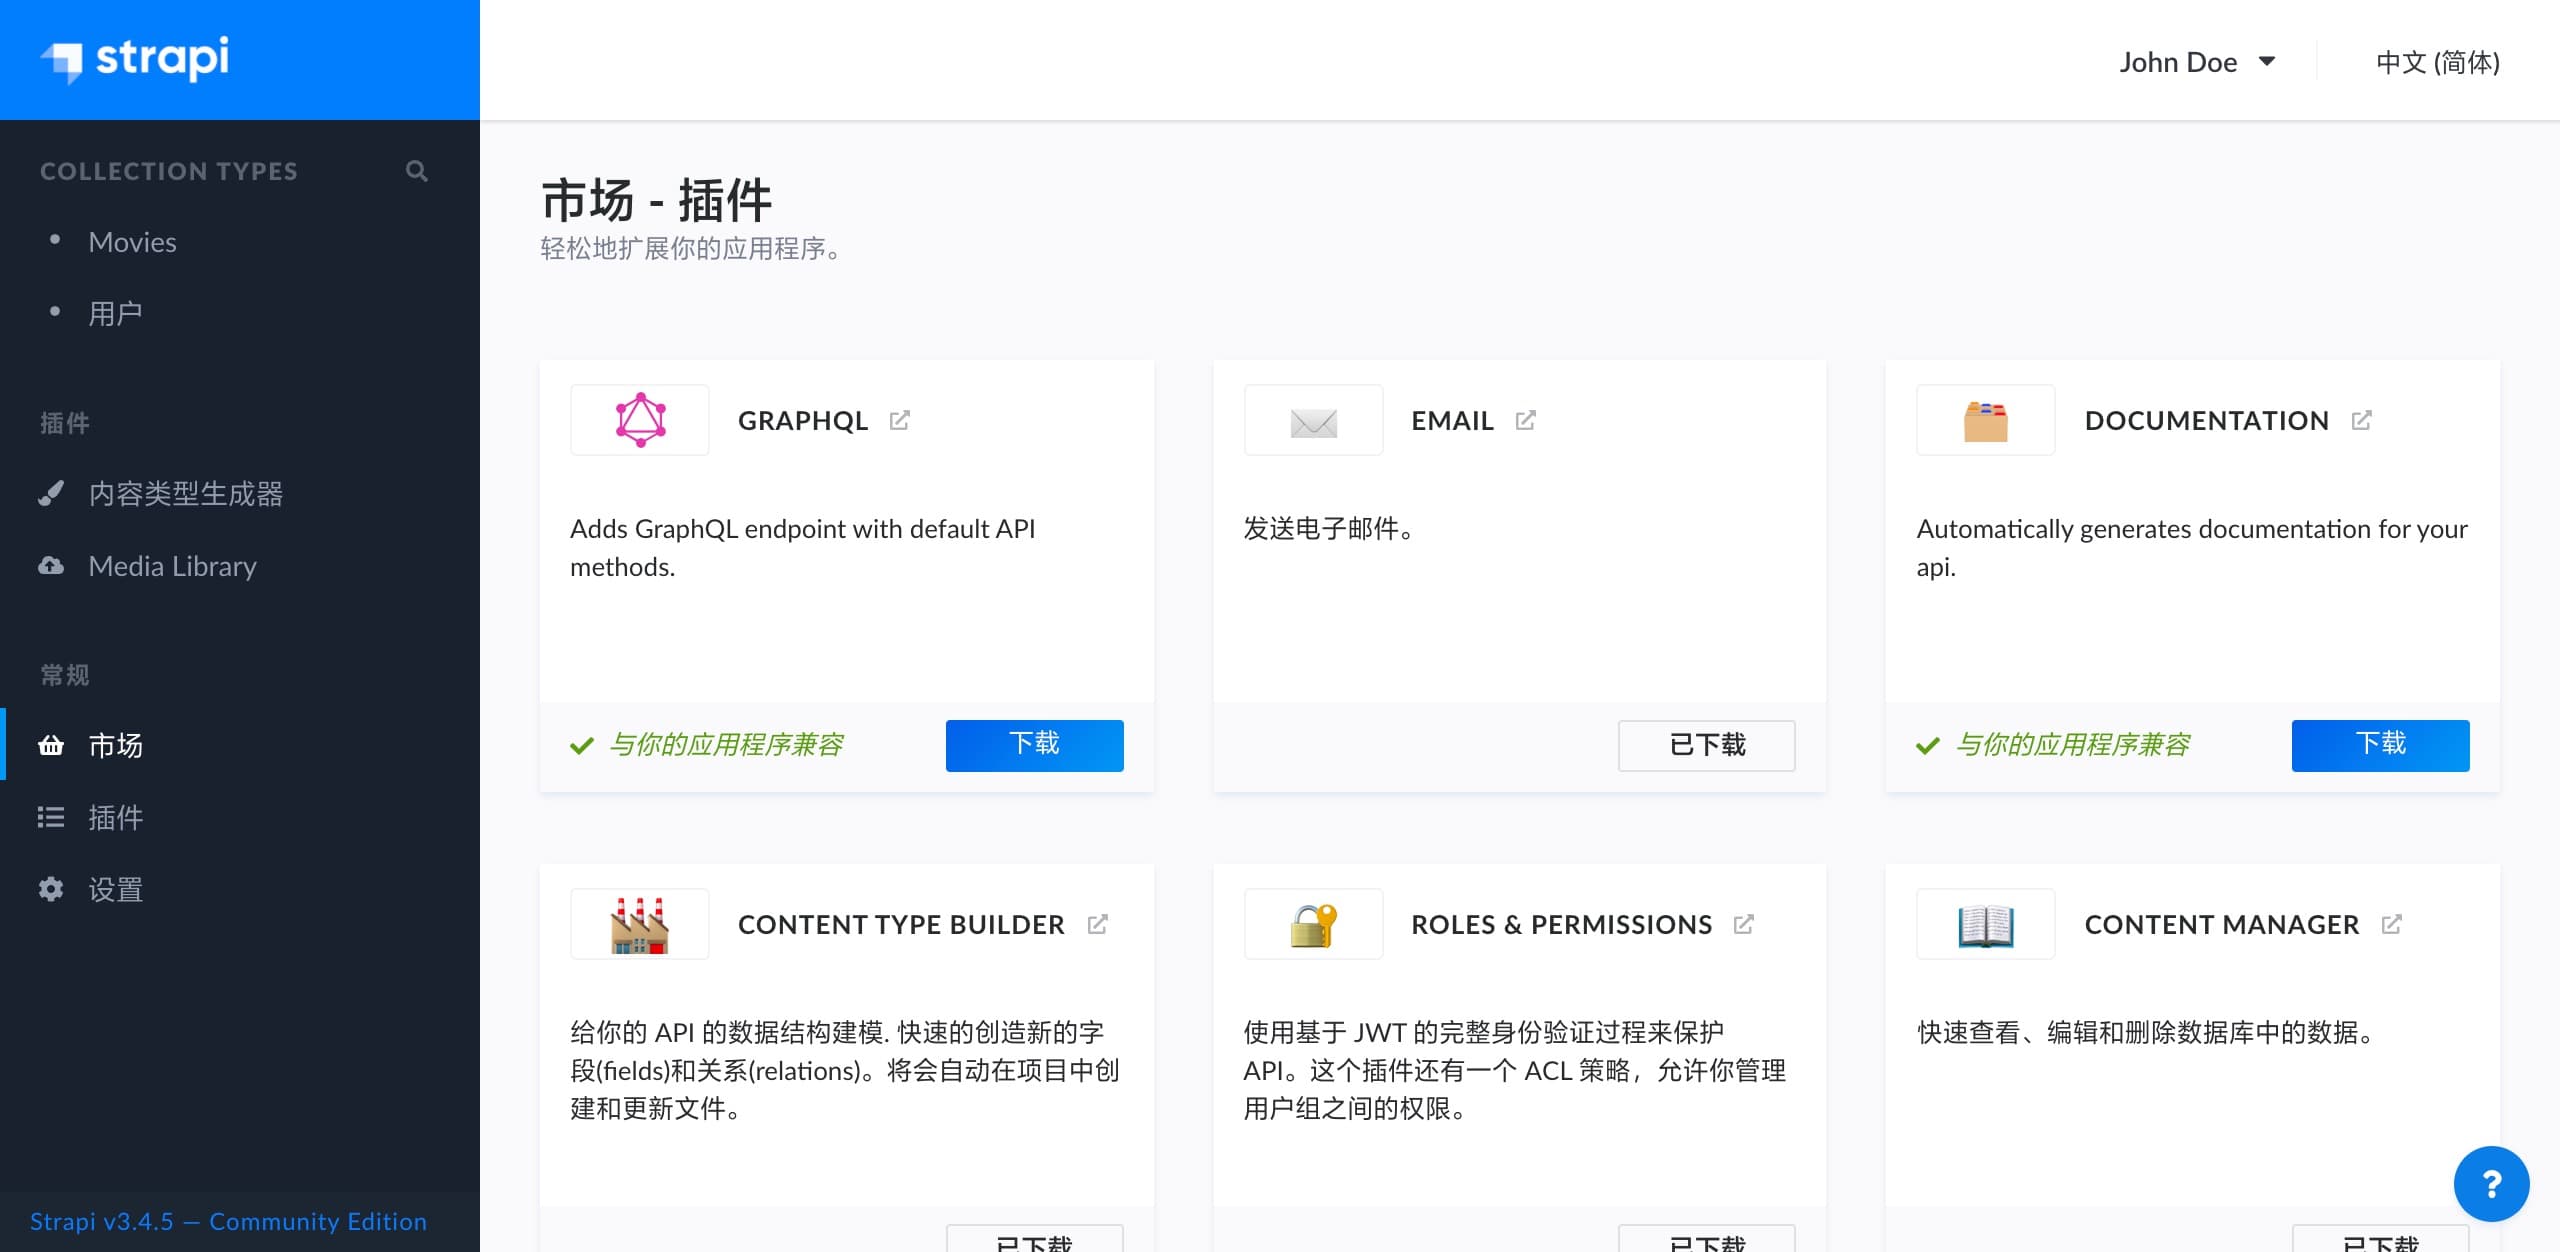The image size is (2560, 1252).
Task: Open Content Type Builder external link icon
Action: pos(1097,924)
